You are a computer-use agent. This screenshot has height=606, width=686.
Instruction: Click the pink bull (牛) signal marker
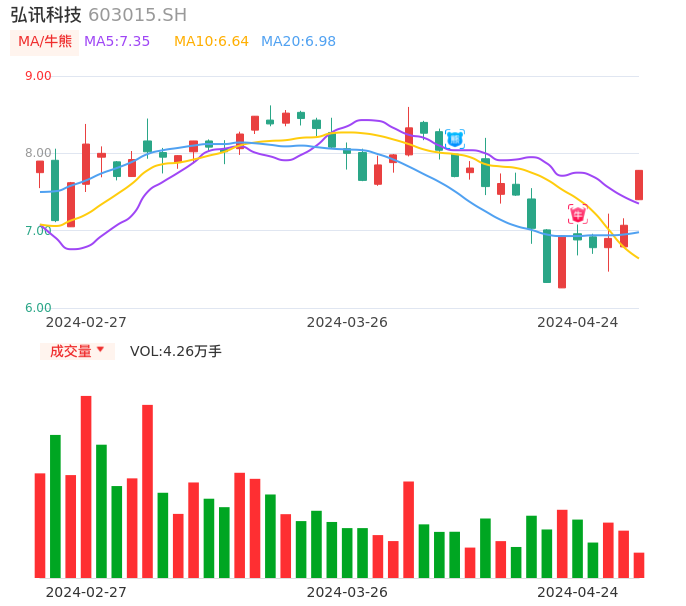coord(578,214)
